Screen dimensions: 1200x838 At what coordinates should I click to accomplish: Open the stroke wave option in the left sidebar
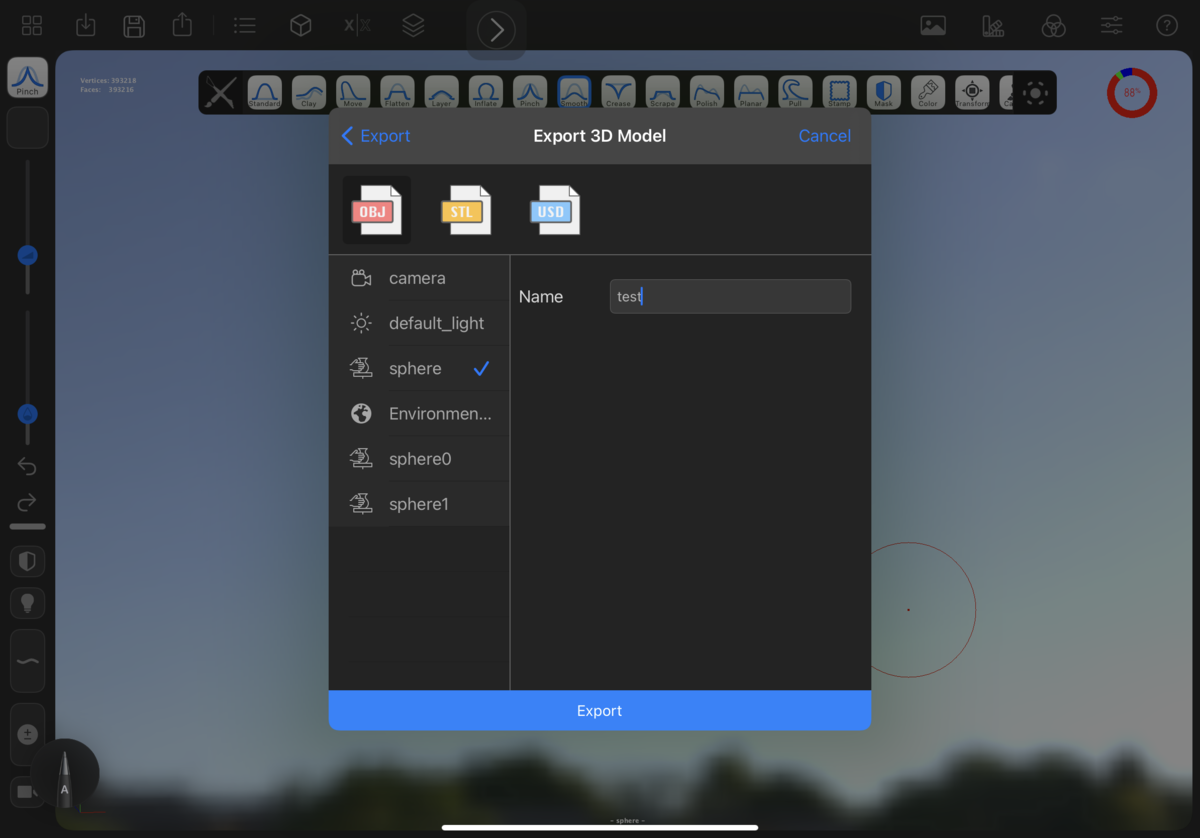pos(27,661)
